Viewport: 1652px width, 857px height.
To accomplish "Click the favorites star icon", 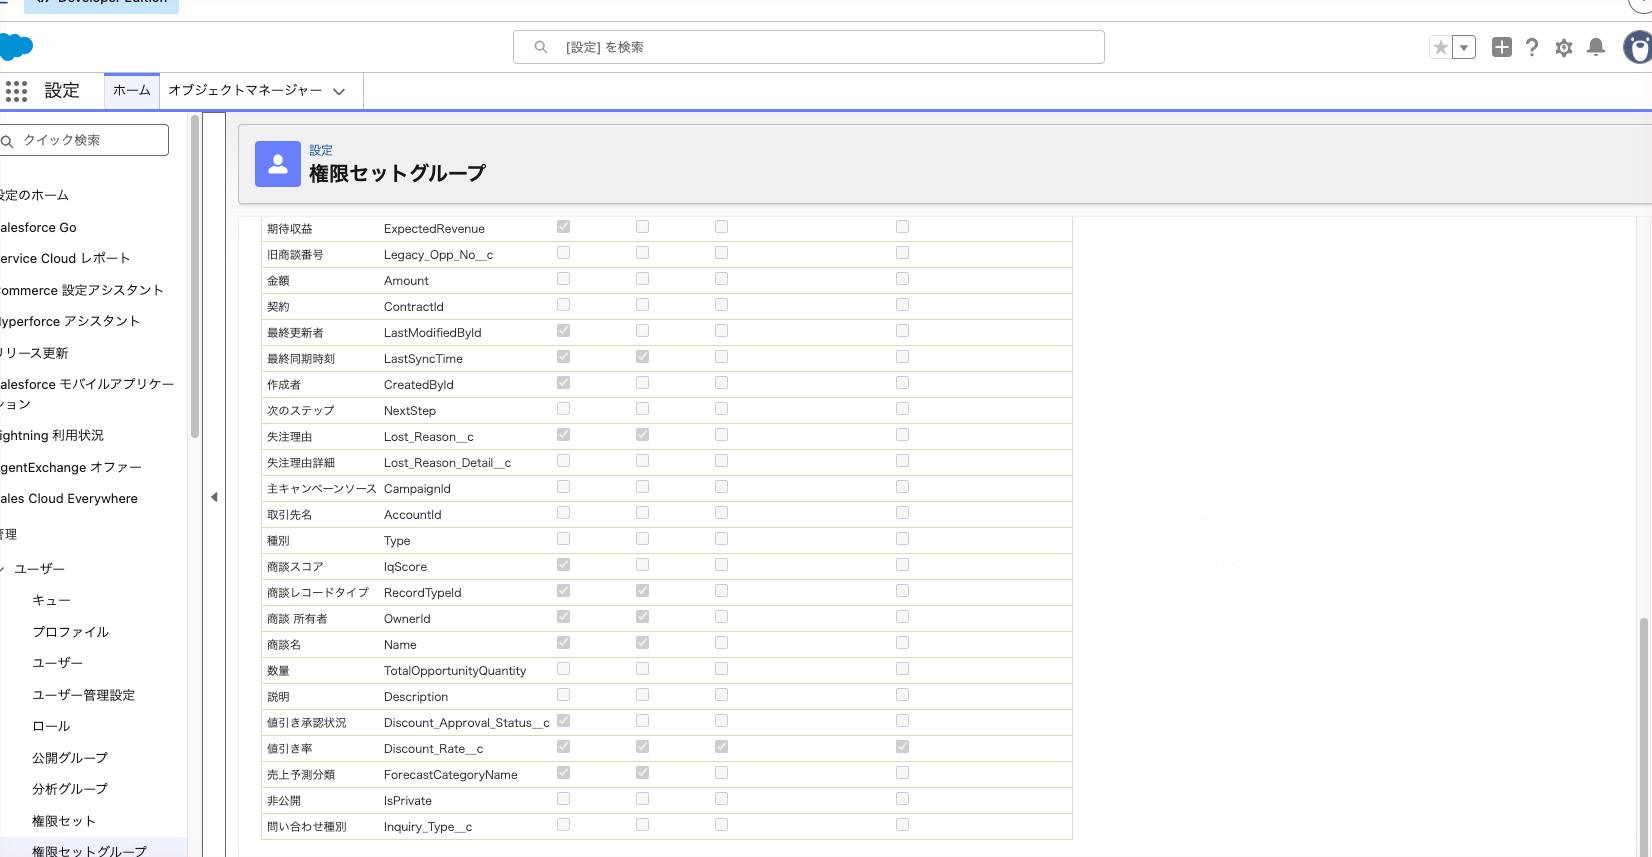I will click(1440, 47).
